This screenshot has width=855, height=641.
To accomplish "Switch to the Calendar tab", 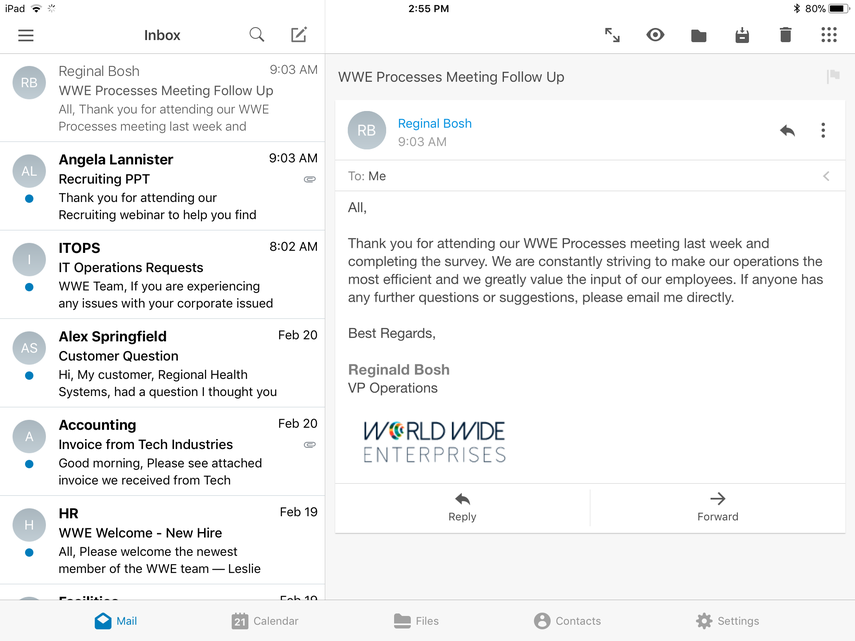I will (x=265, y=621).
